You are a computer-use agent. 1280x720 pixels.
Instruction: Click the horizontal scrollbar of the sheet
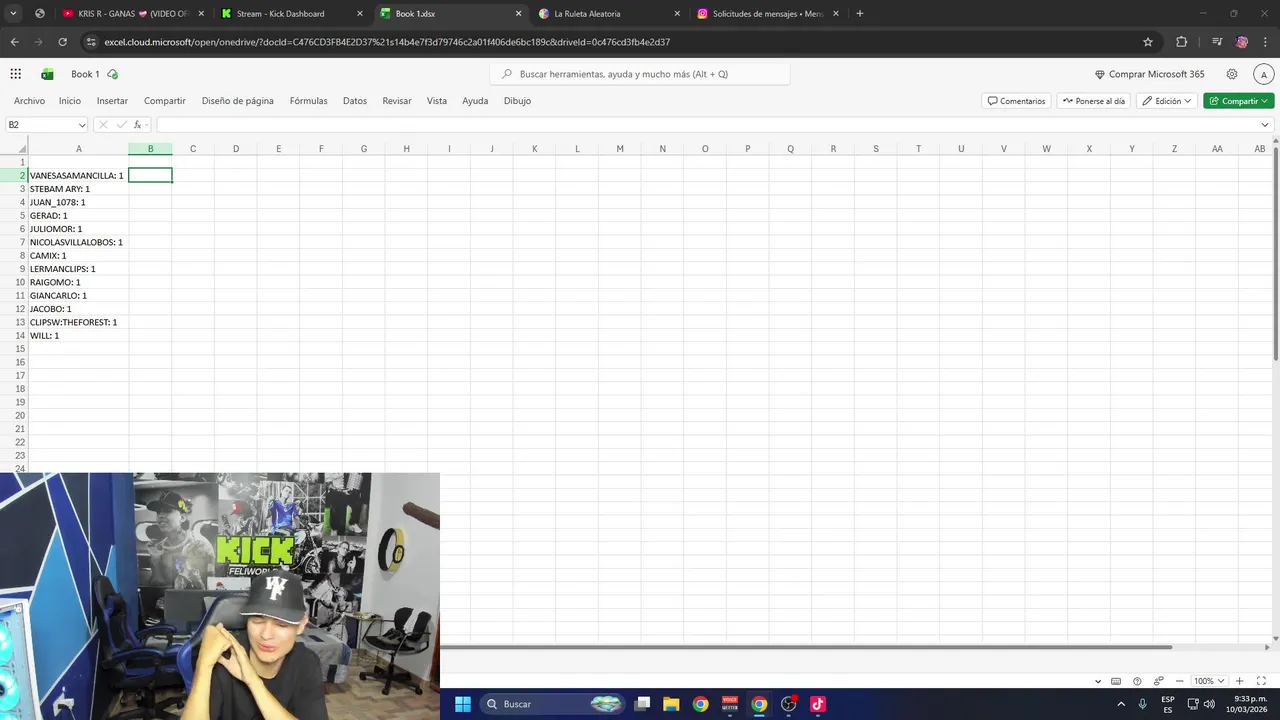point(805,647)
